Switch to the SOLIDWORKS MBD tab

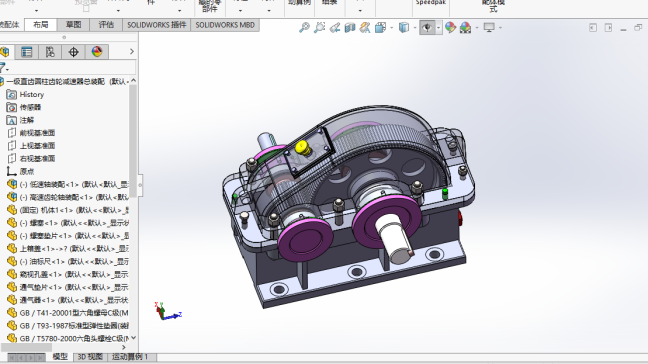225,25
